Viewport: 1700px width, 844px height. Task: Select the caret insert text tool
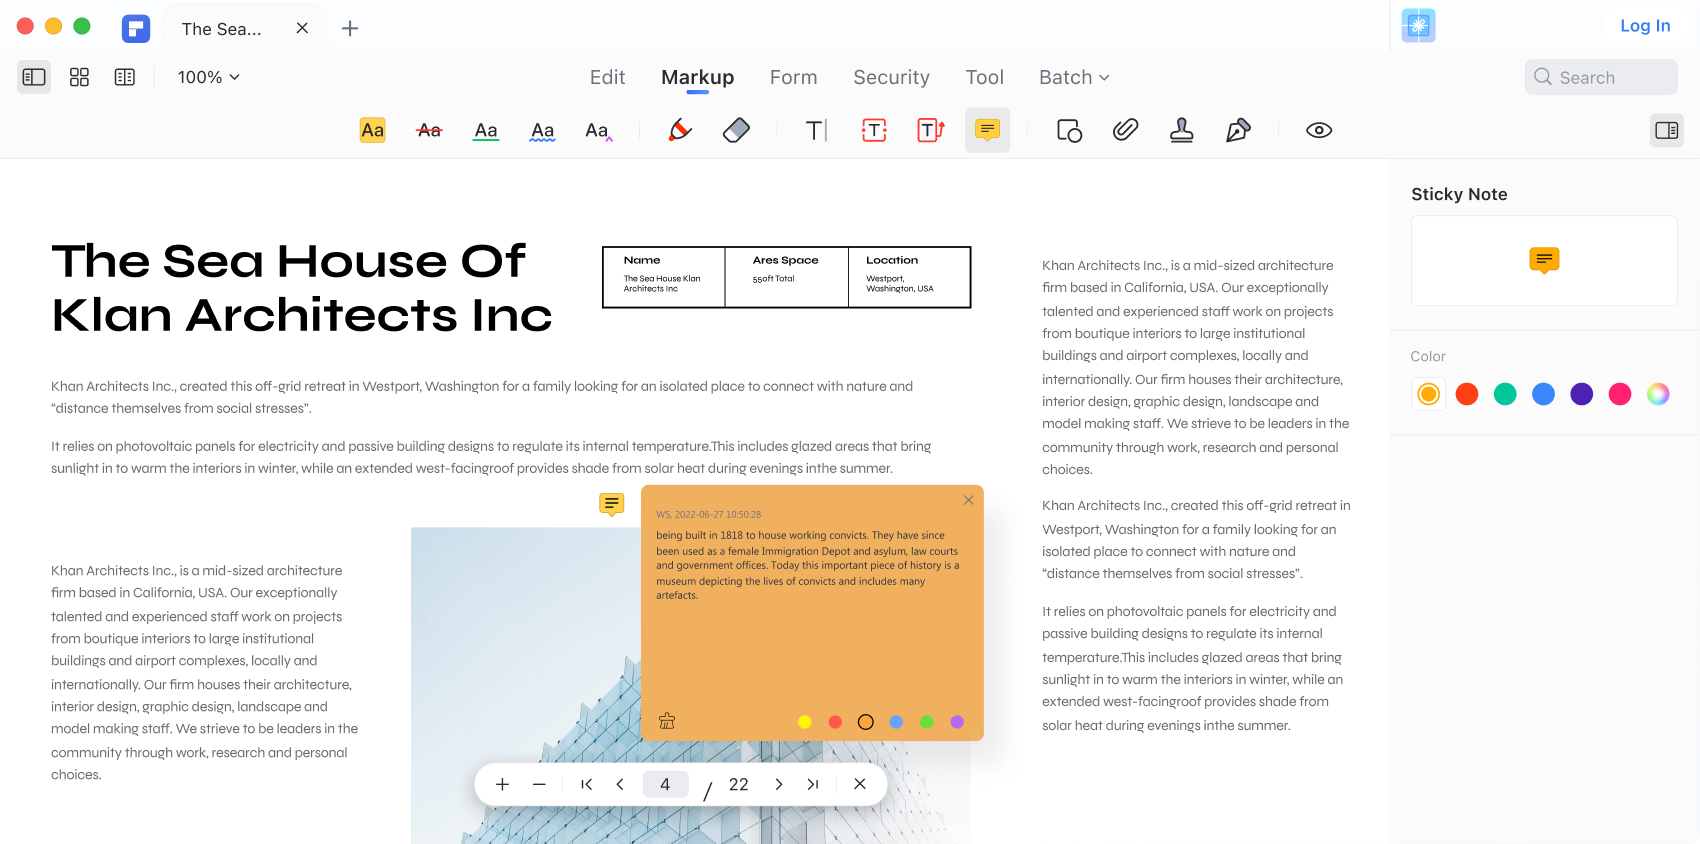coord(598,130)
